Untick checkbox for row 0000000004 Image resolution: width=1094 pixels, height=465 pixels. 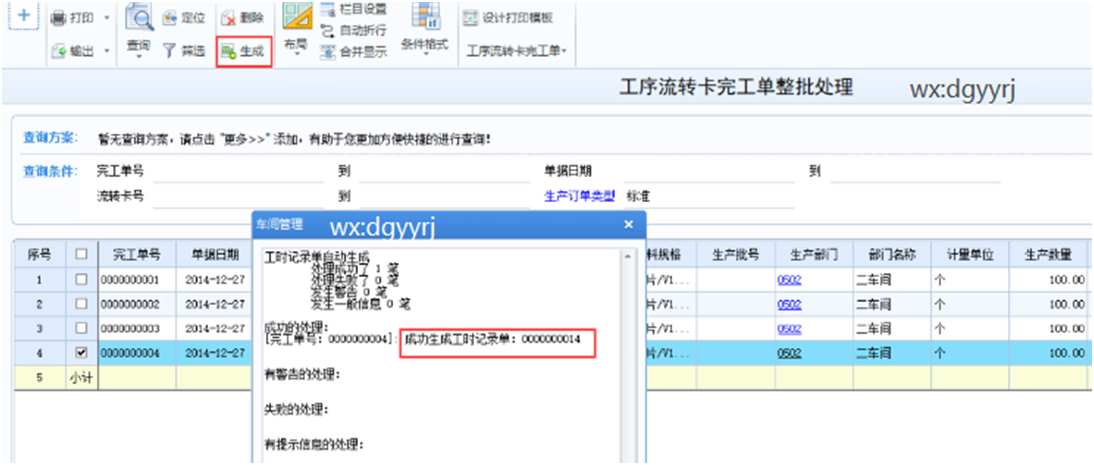click(x=82, y=353)
